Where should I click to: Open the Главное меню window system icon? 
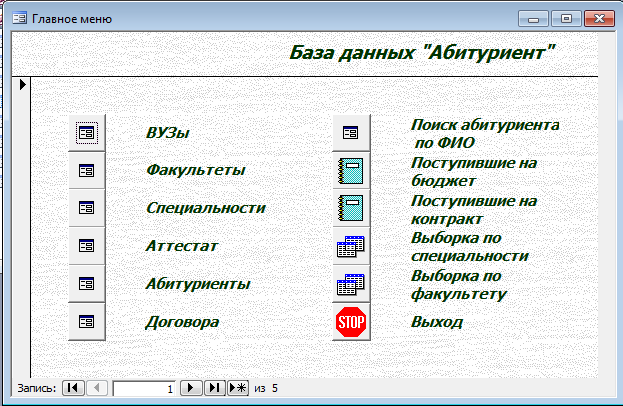point(19,19)
